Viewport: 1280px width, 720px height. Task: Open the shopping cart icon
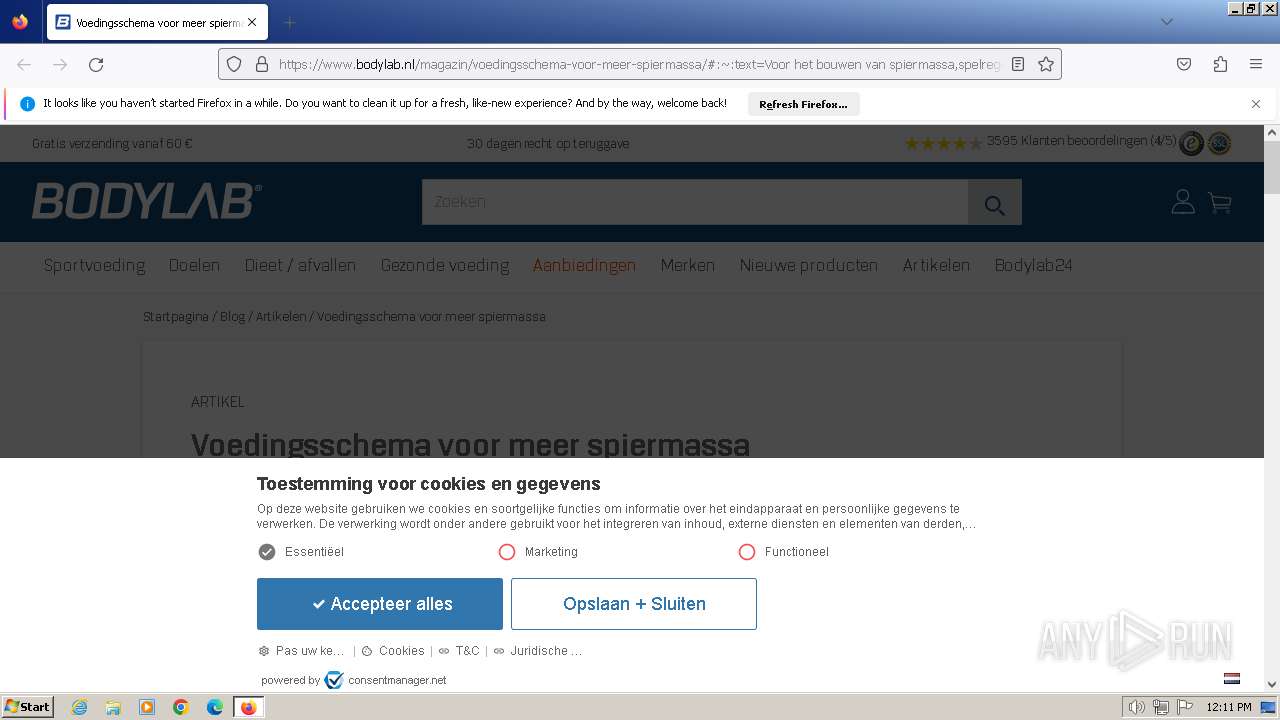pyautogui.click(x=1219, y=202)
